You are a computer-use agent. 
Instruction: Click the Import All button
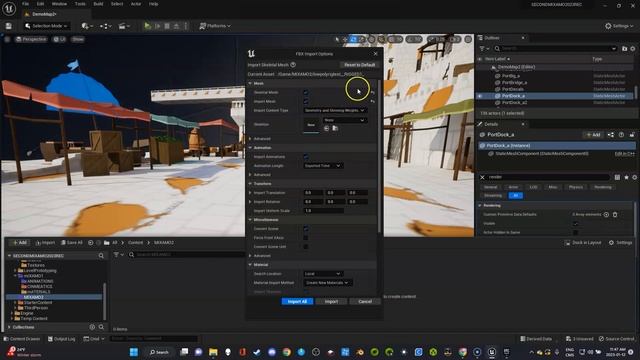click(297, 301)
